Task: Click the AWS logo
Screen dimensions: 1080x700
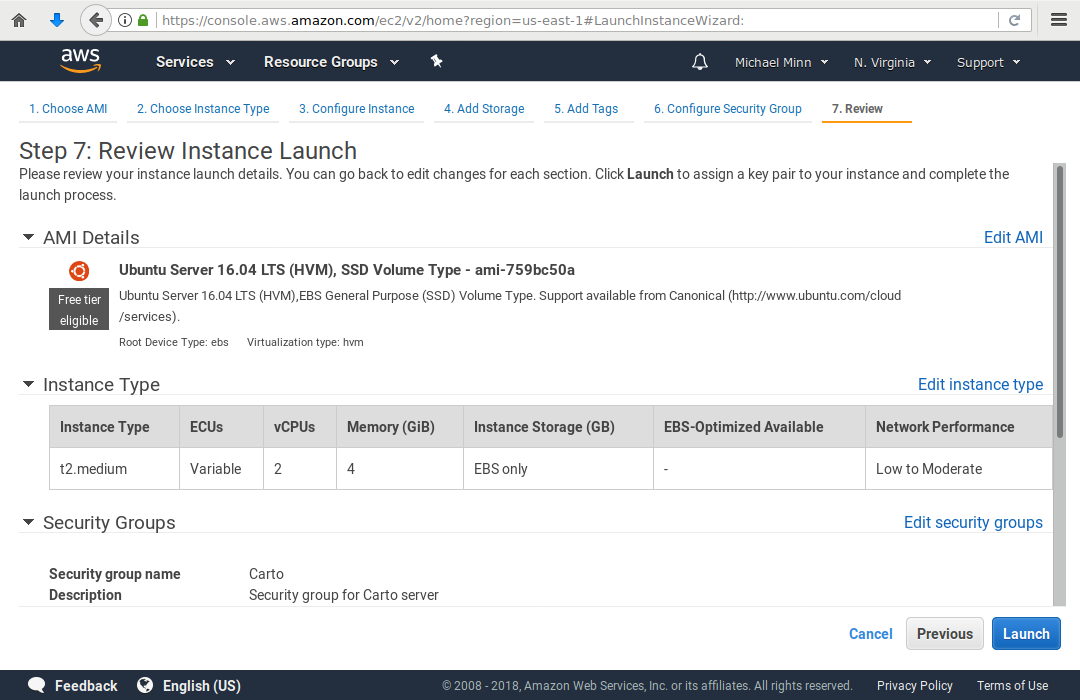Action: tap(80, 61)
